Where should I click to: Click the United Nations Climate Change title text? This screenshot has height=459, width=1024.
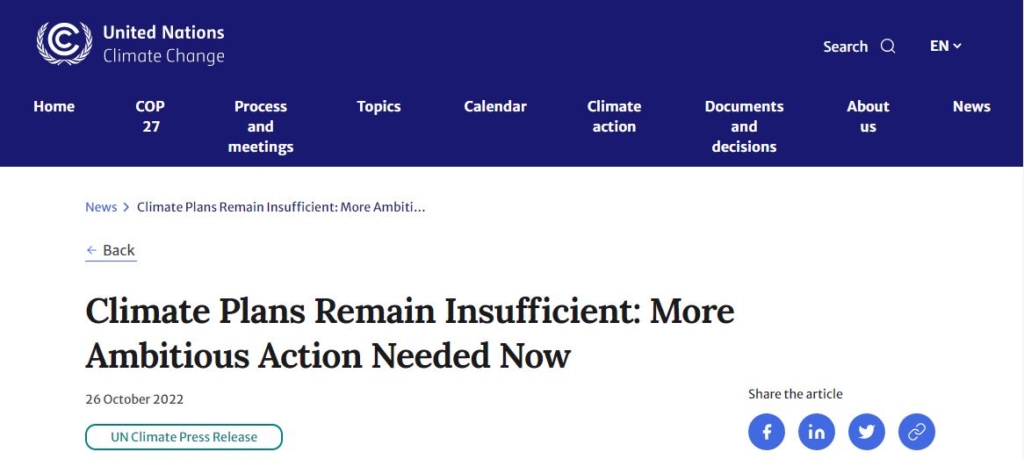[x=164, y=44]
